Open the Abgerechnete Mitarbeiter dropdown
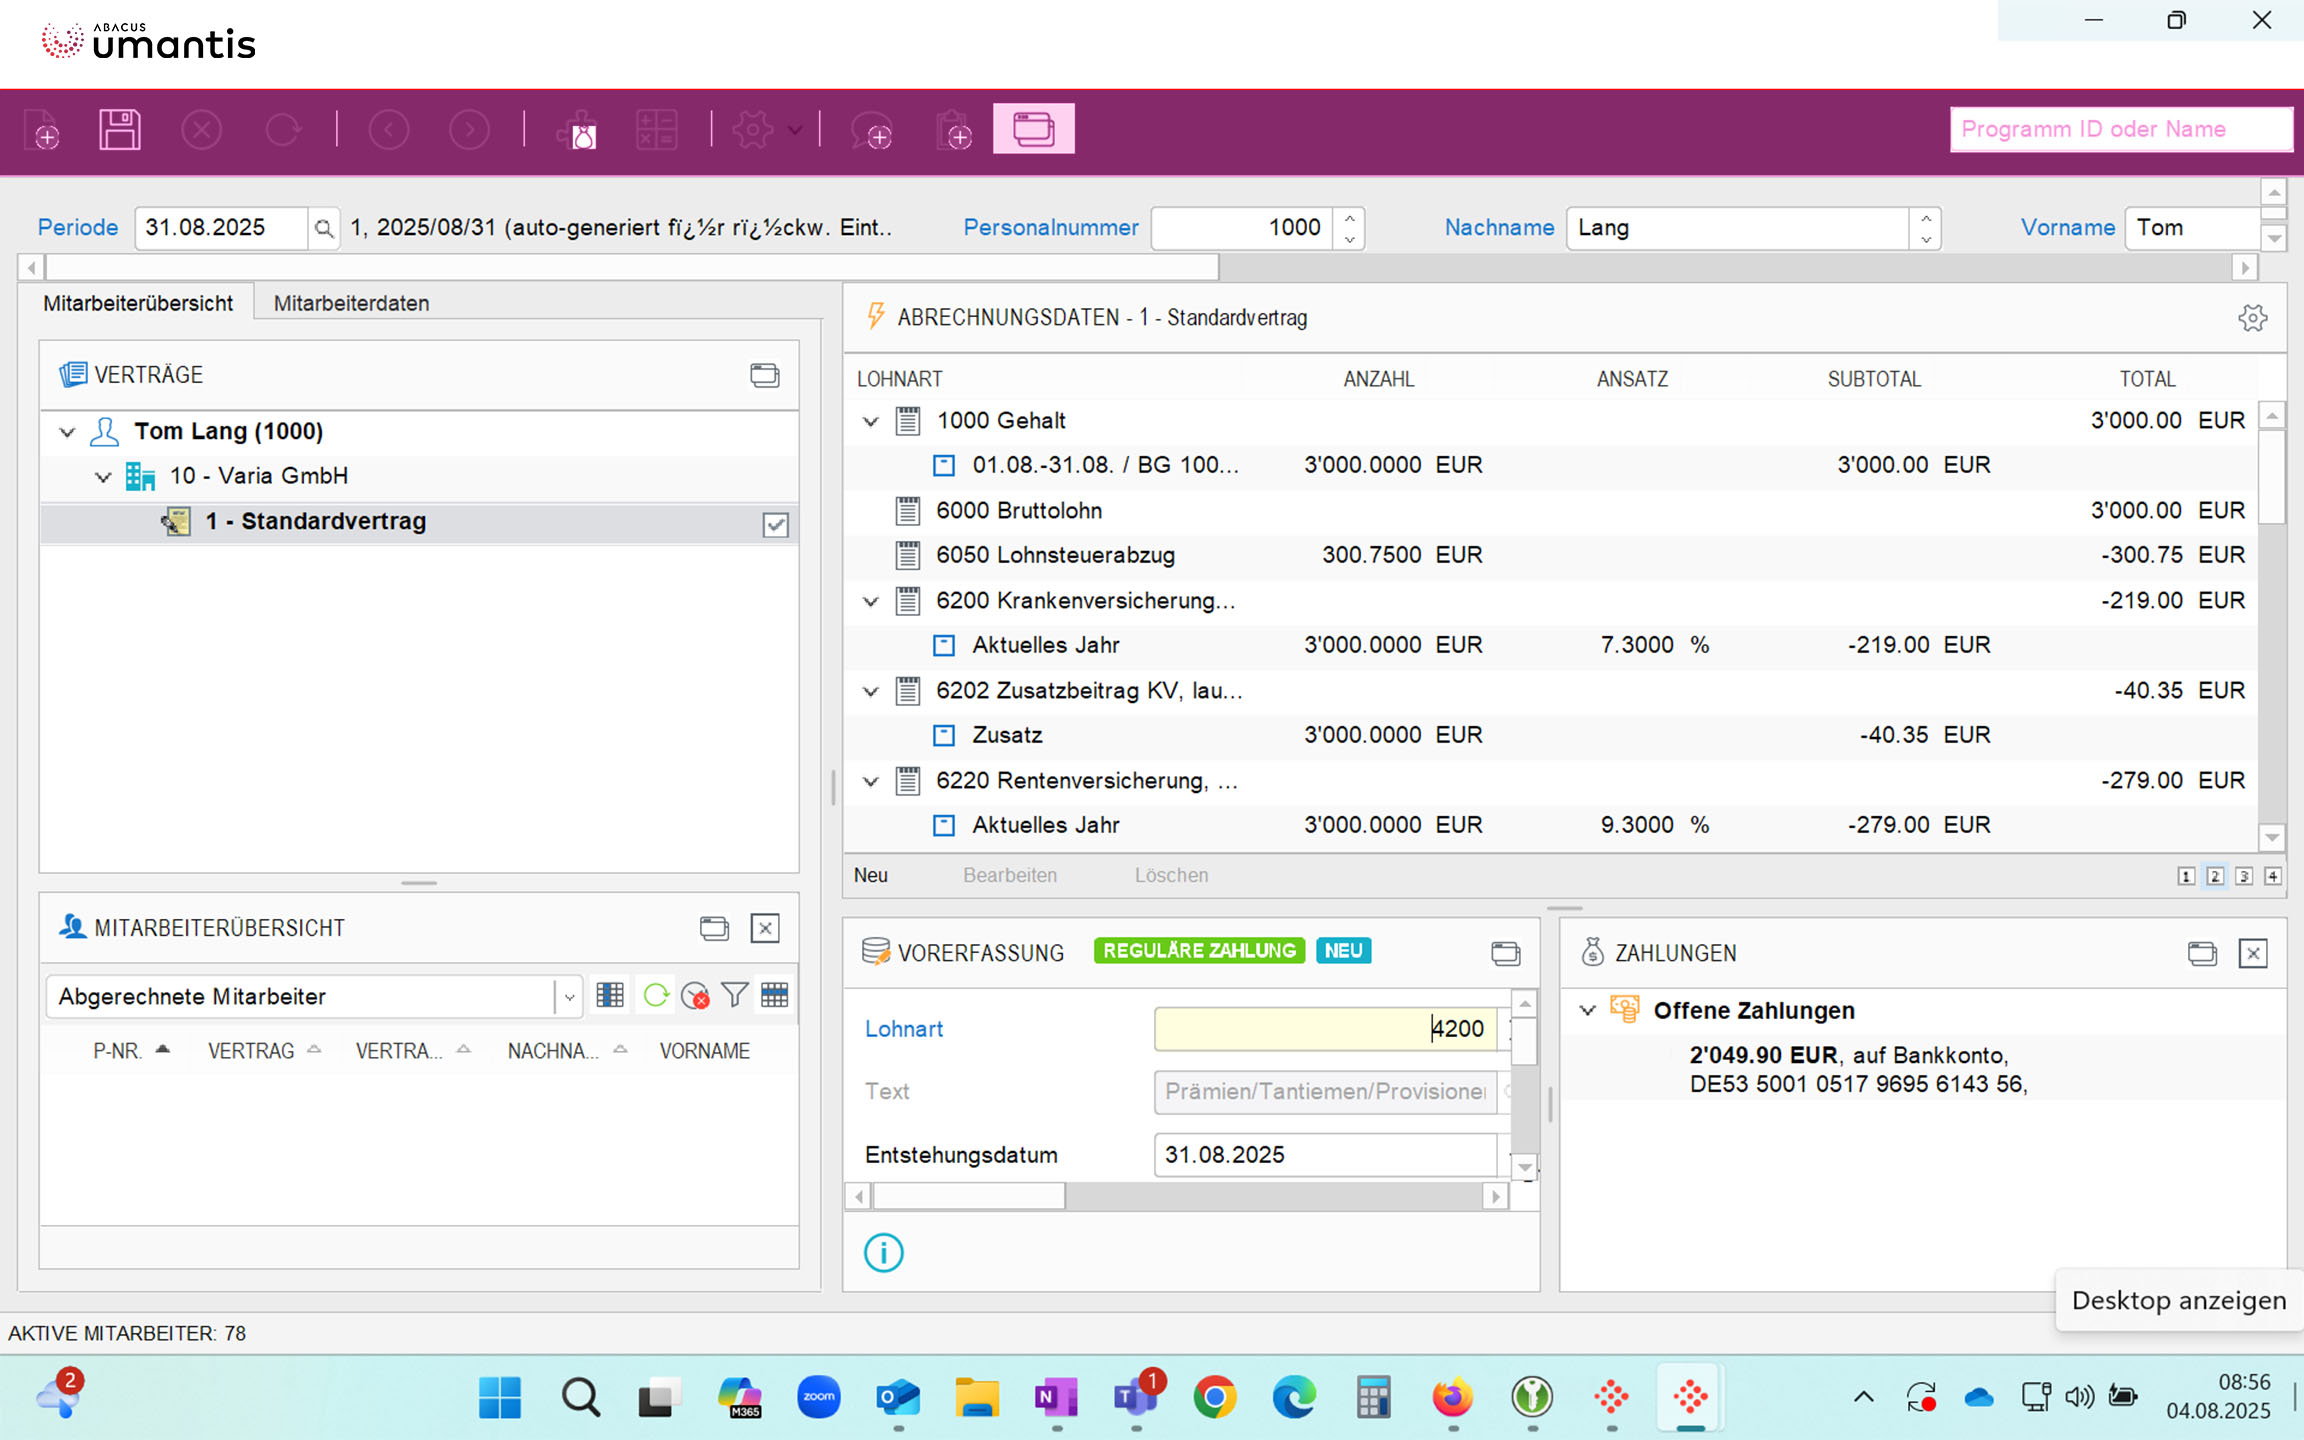 [568, 997]
